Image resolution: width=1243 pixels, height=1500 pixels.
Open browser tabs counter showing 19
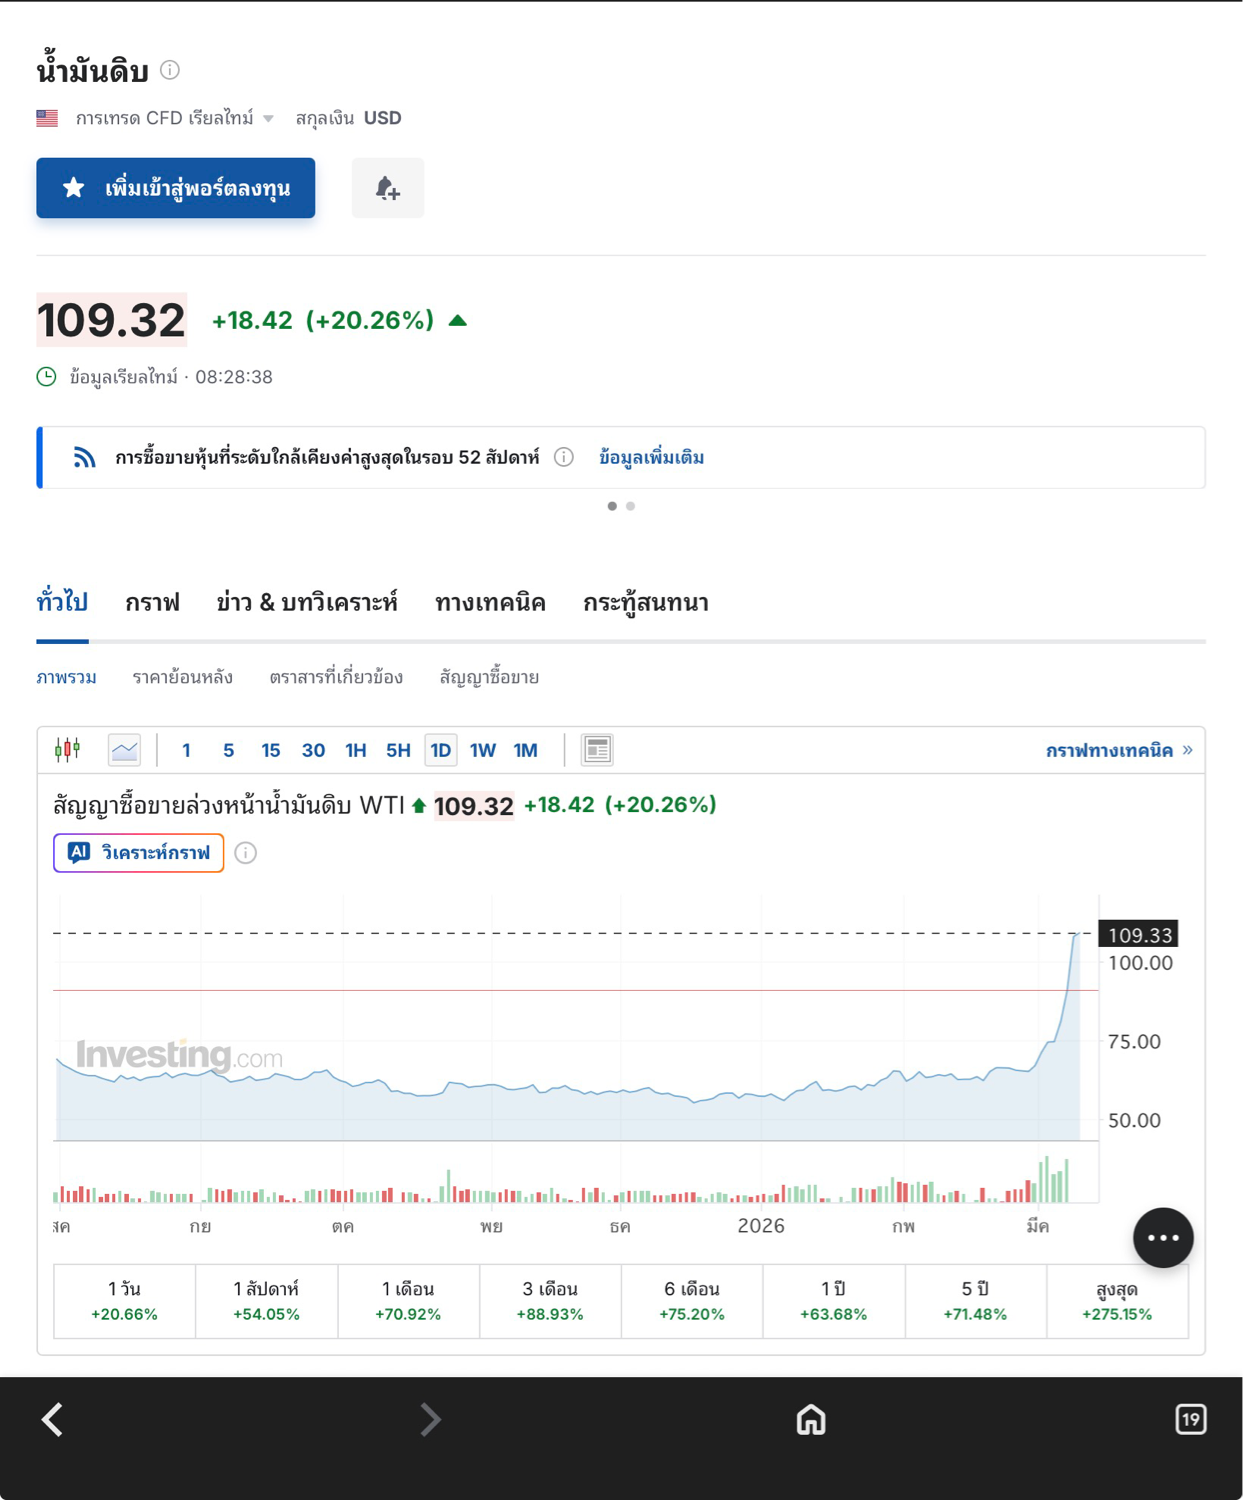pyautogui.click(x=1190, y=1419)
